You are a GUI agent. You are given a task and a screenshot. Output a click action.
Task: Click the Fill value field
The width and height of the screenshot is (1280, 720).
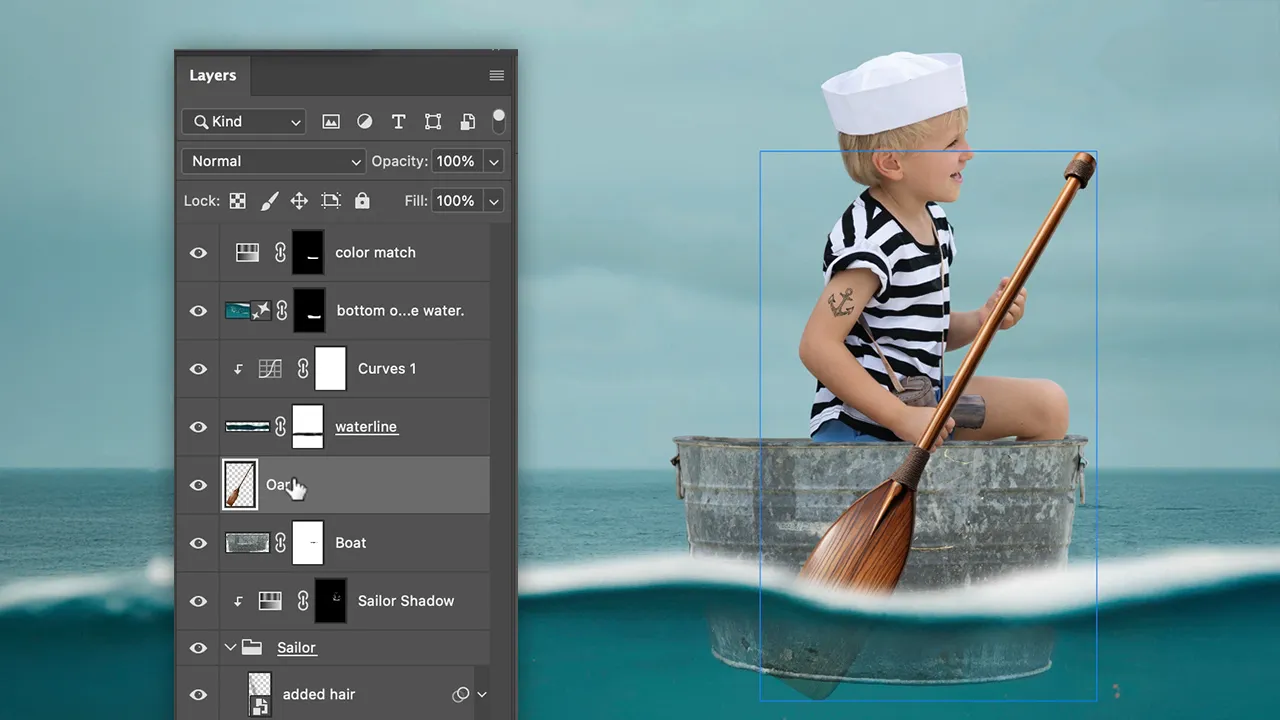click(x=456, y=201)
